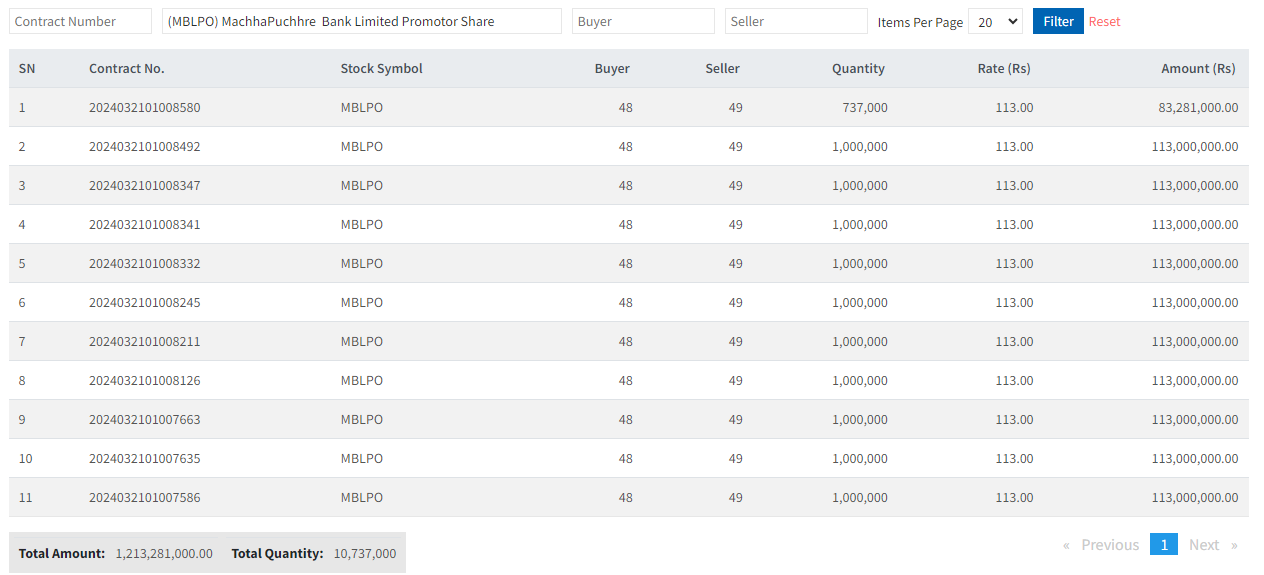This screenshot has width=1264, height=575.
Task: Select contract number 2024032101008580
Action: coord(144,107)
